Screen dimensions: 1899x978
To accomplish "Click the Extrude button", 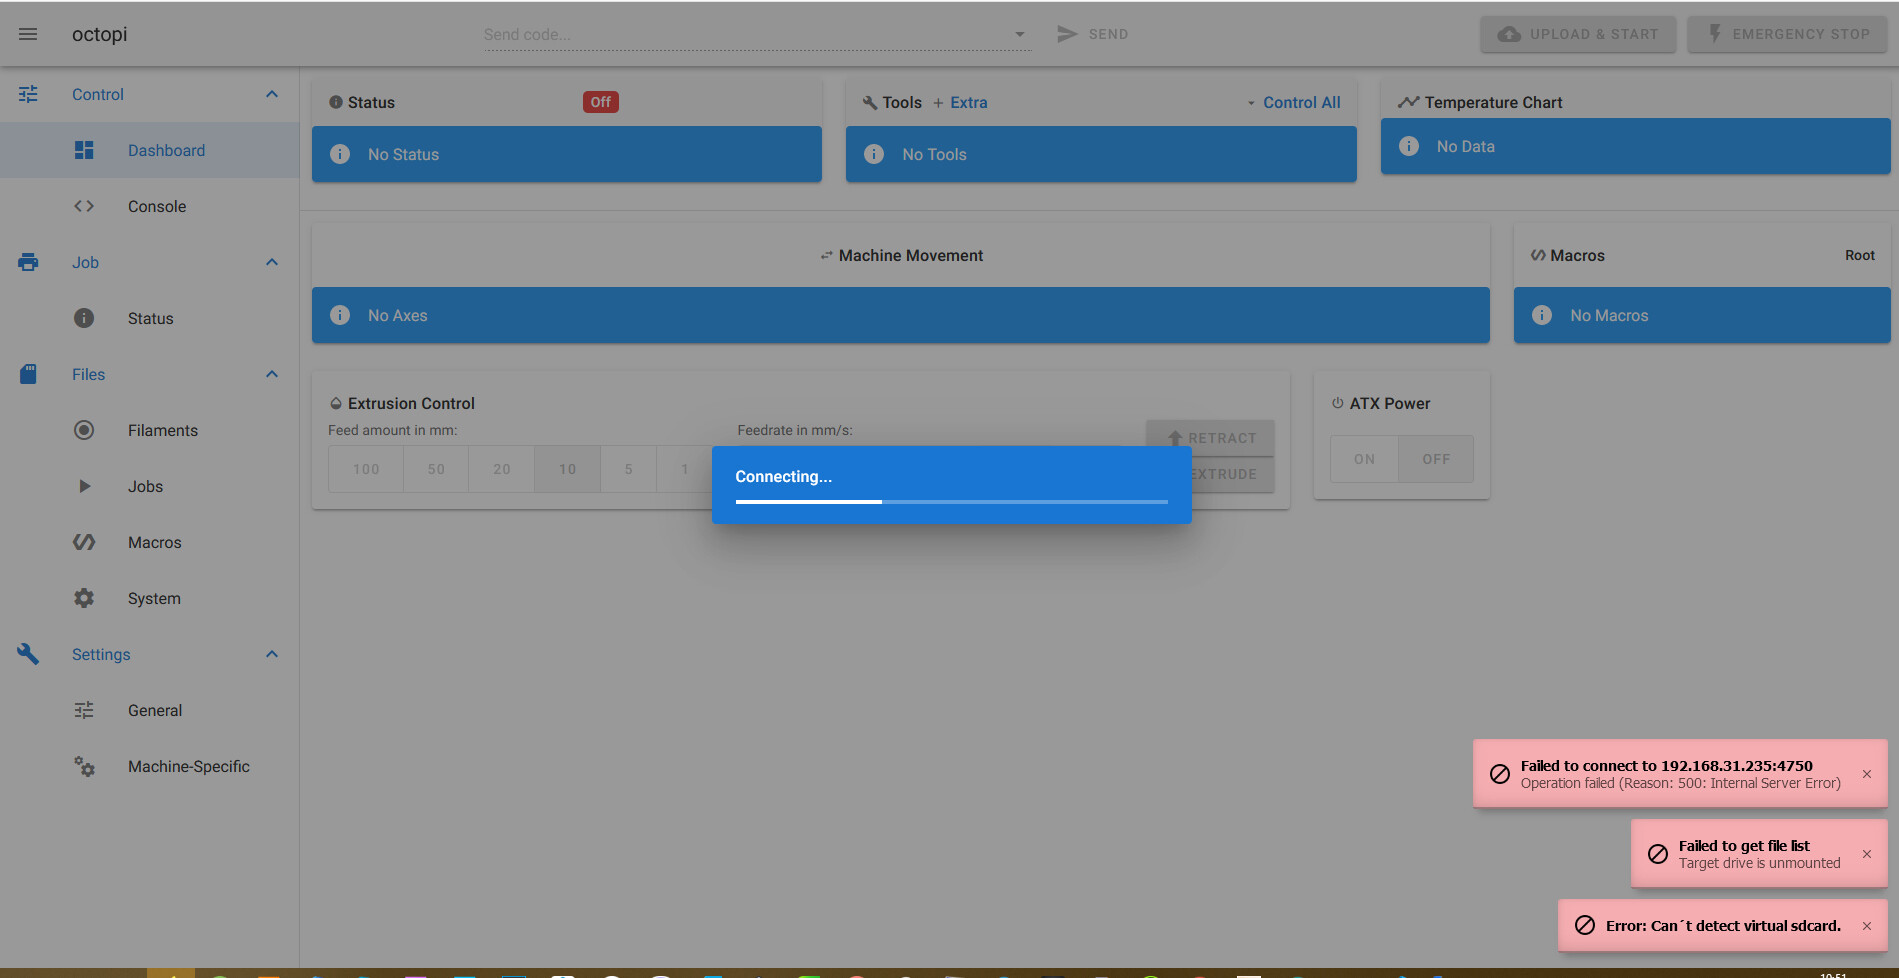I will click(1232, 474).
